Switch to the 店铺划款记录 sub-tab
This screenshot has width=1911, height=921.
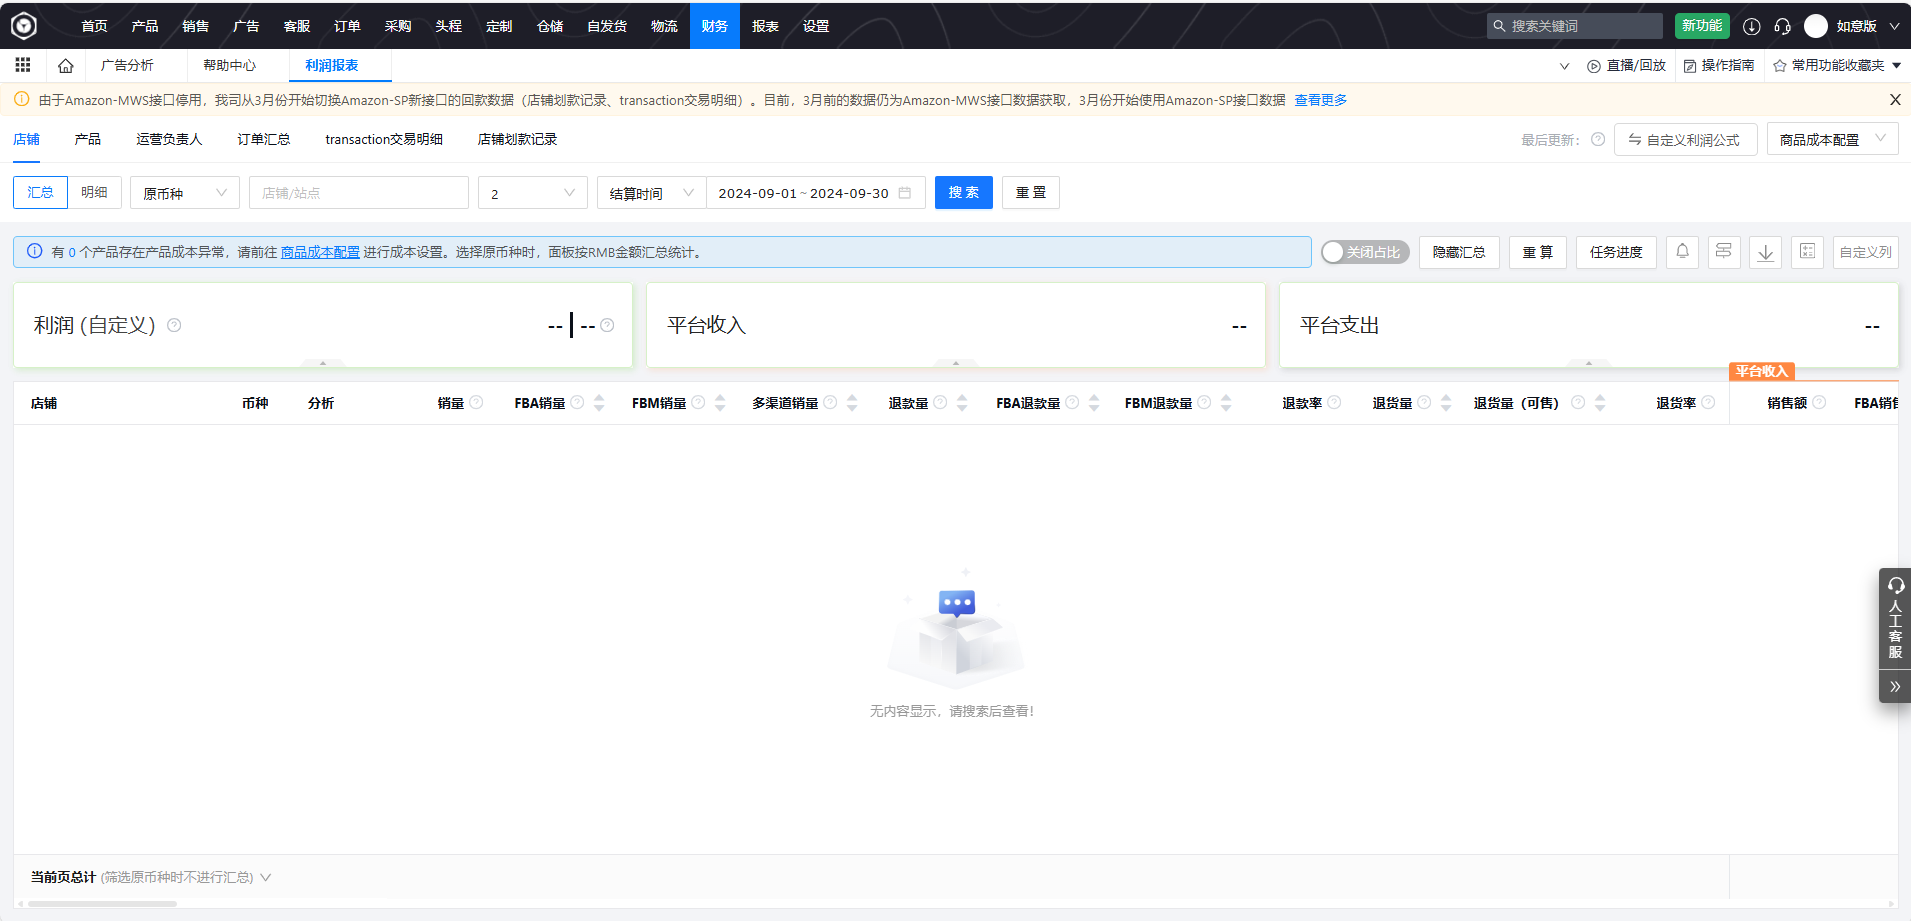(517, 139)
